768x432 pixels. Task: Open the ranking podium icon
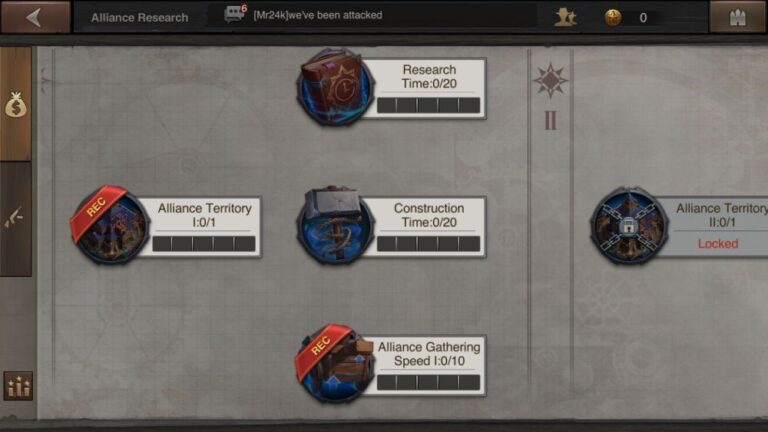(x=18, y=386)
